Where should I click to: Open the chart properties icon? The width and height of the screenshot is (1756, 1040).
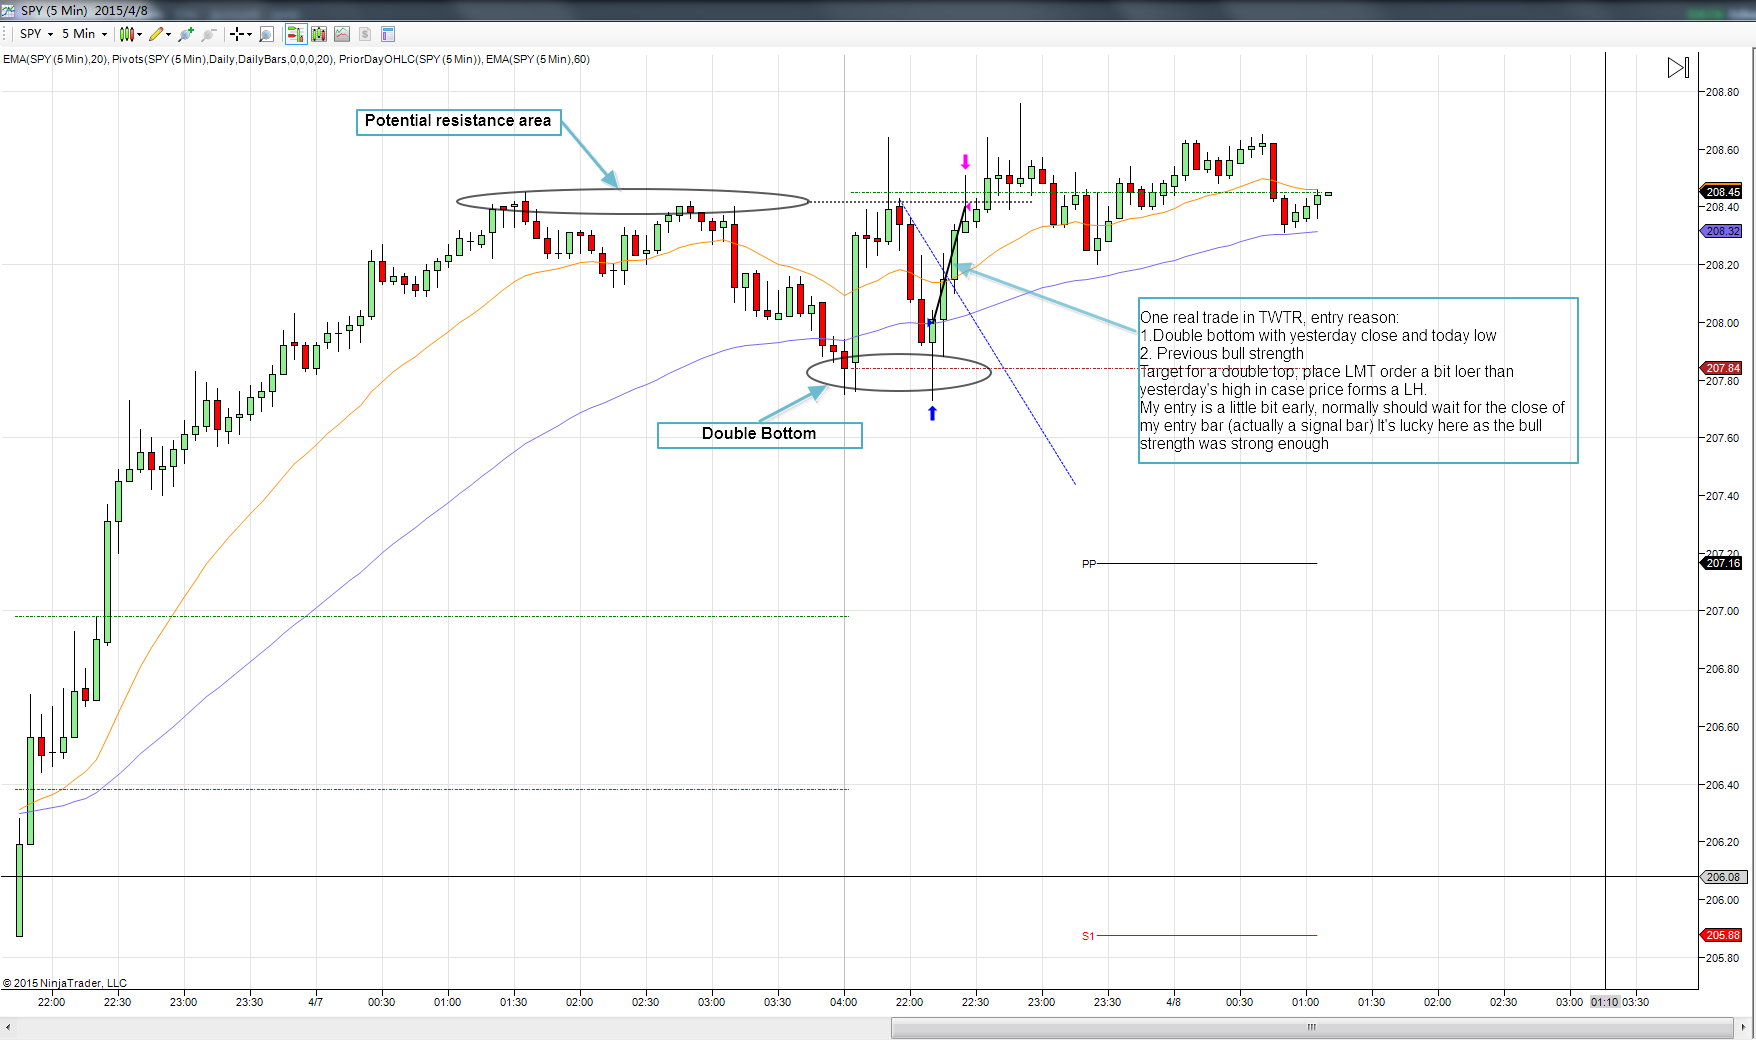[388, 34]
